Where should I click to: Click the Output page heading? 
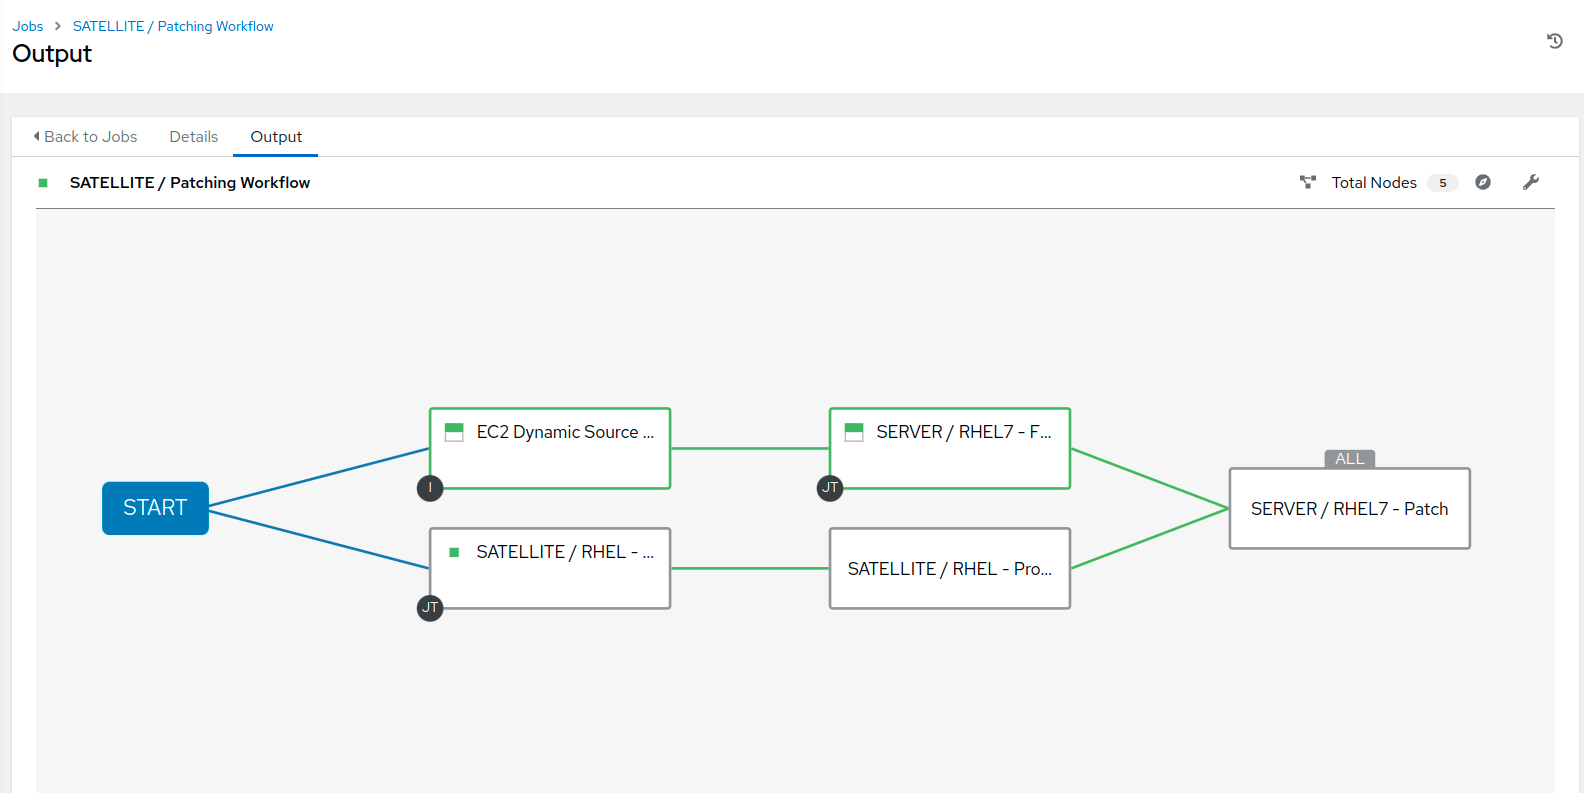coord(52,54)
